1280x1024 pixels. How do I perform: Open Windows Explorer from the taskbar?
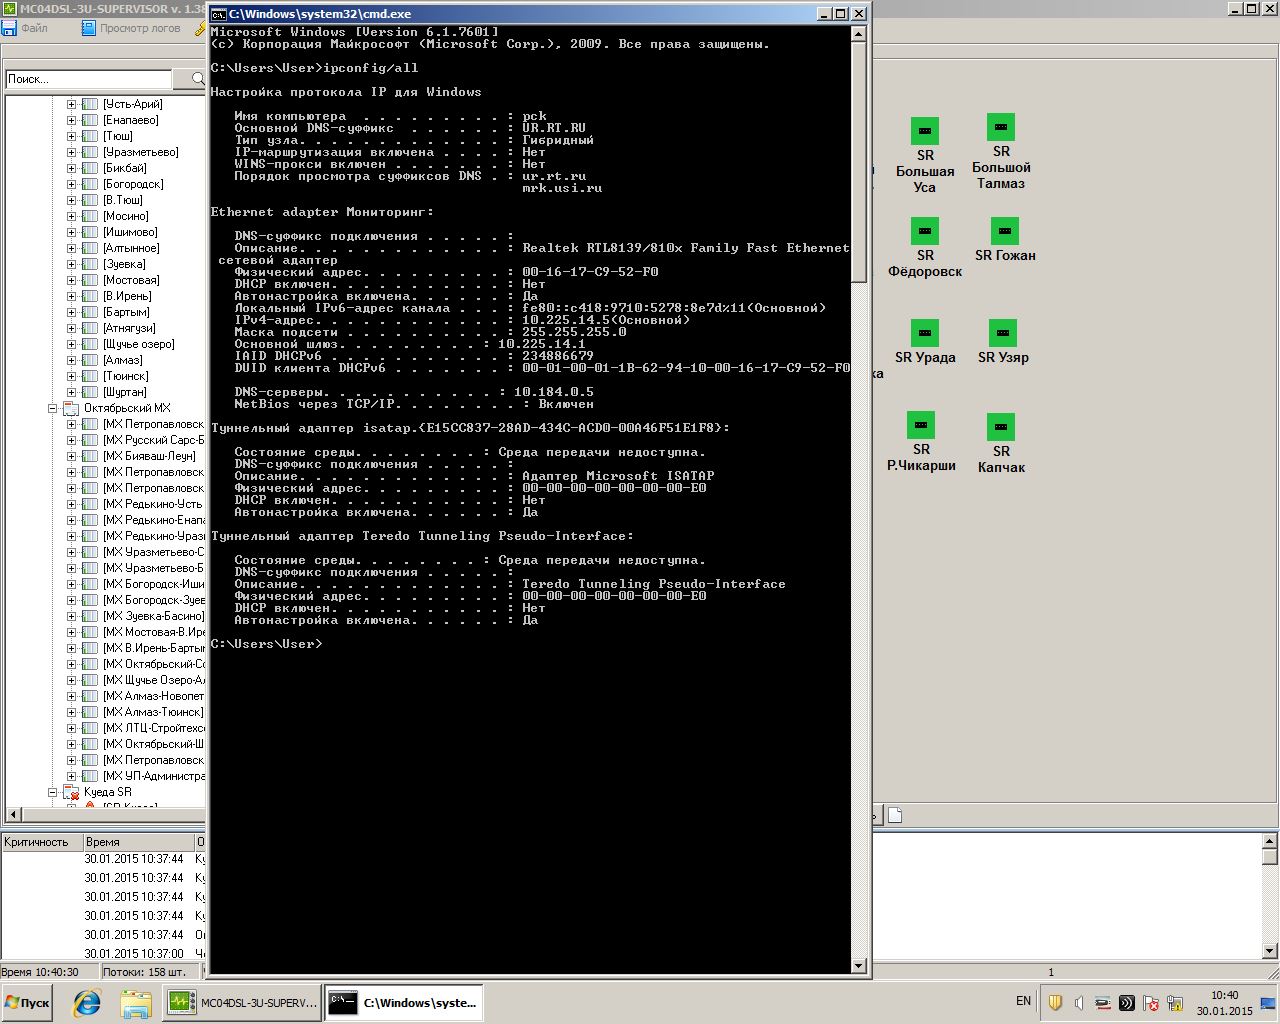coord(136,1002)
